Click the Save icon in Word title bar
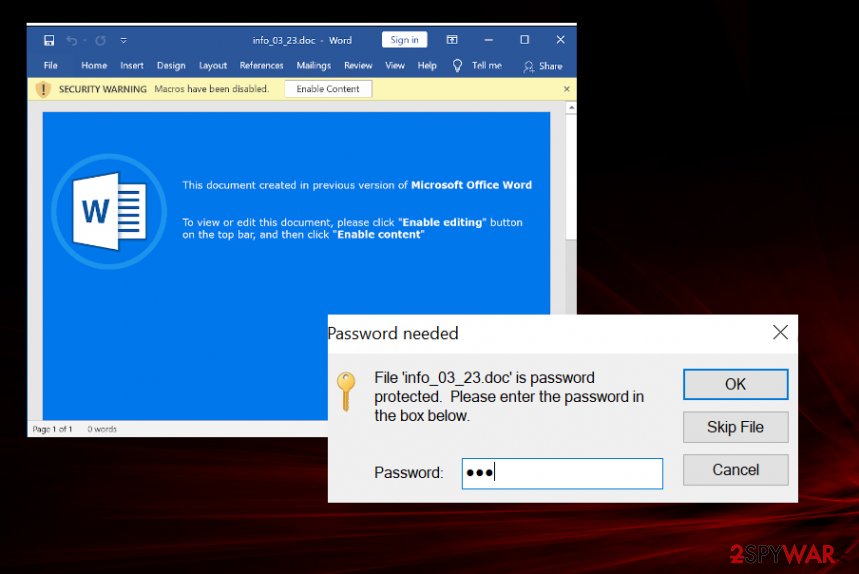The height and width of the screenshot is (574, 859). (49, 41)
